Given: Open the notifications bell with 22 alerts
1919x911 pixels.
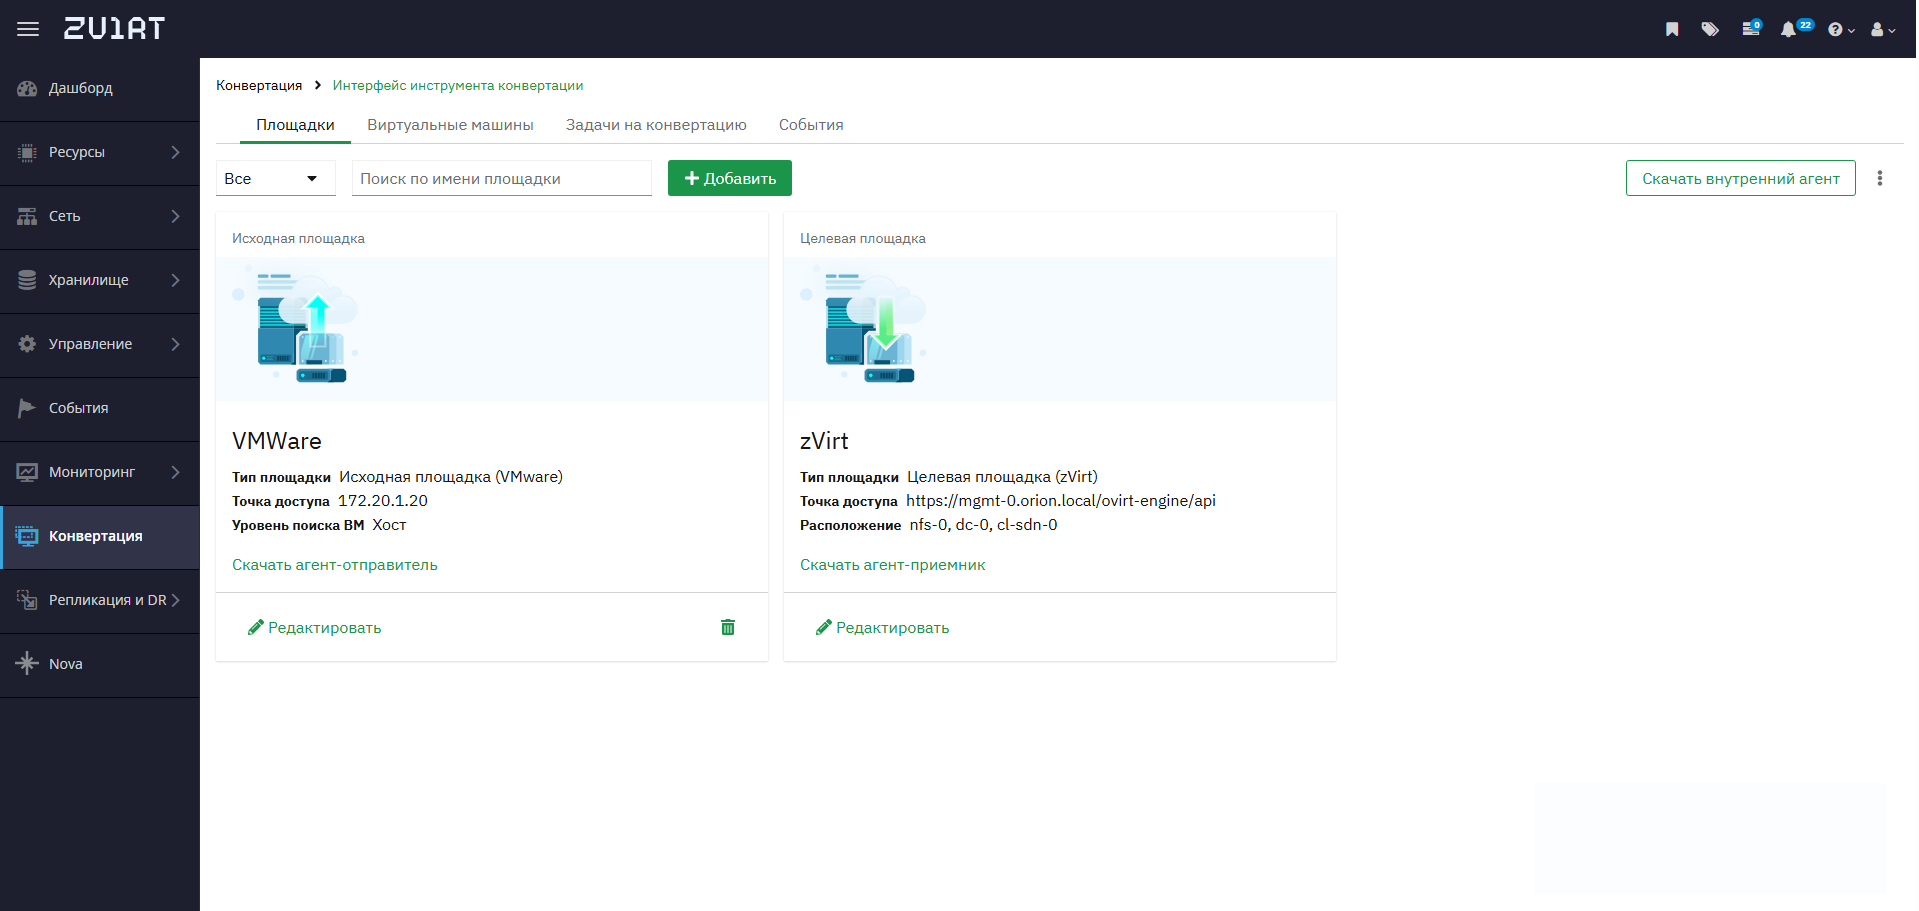Looking at the screenshot, I should 1789,29.
